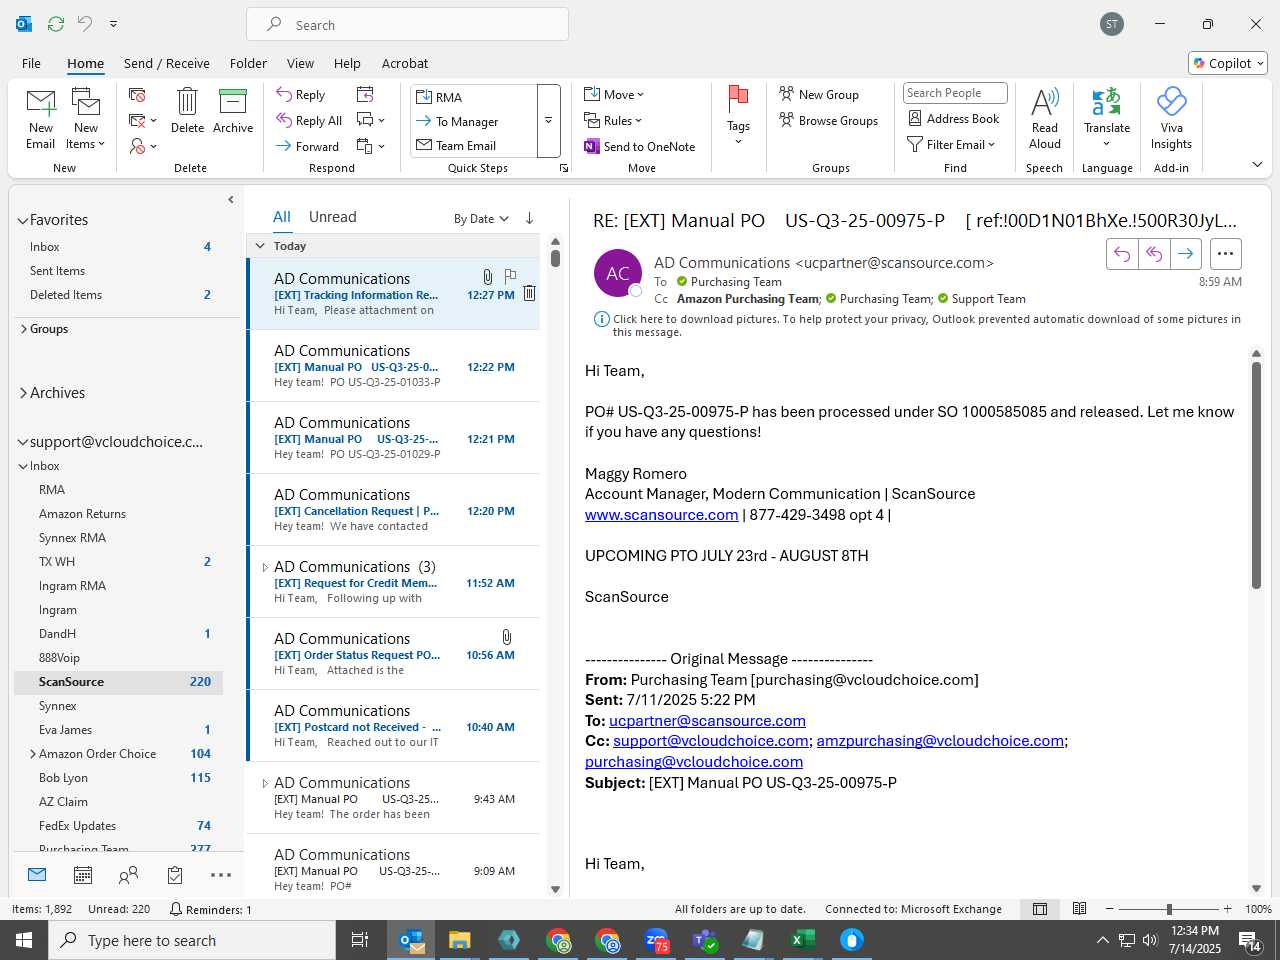Image resolution: width=1280 pixels, height=960 pixels.
Task: Switch to Tasks view in navigation bar
Action: (175, 875)
